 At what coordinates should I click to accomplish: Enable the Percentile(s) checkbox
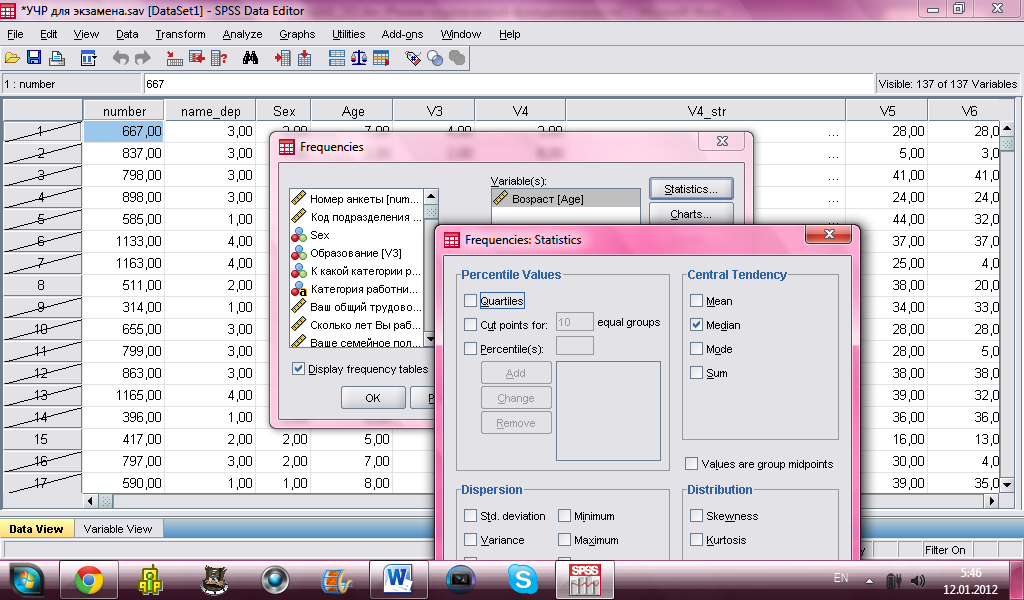pos(470,349)
